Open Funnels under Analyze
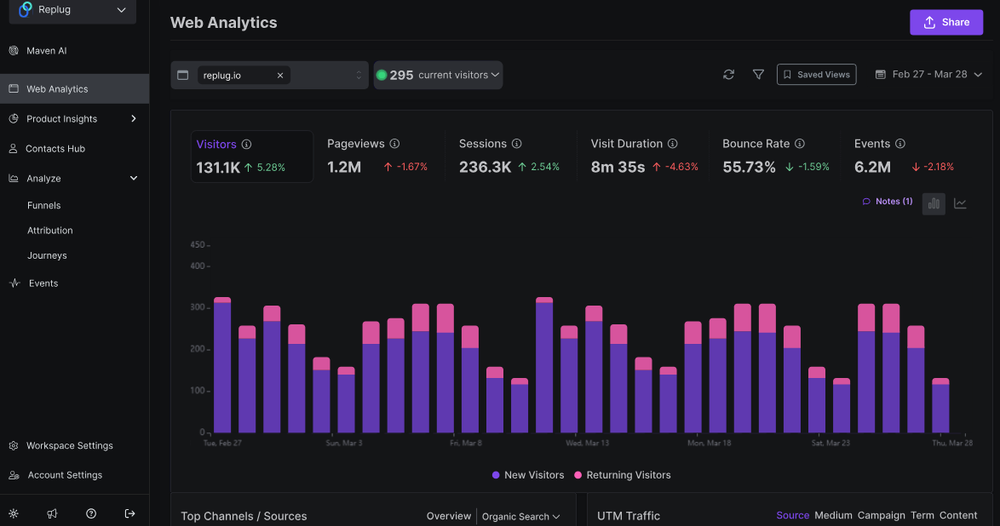The width and height of the screenshot is (1000, 526). click(x=44, y=205)
